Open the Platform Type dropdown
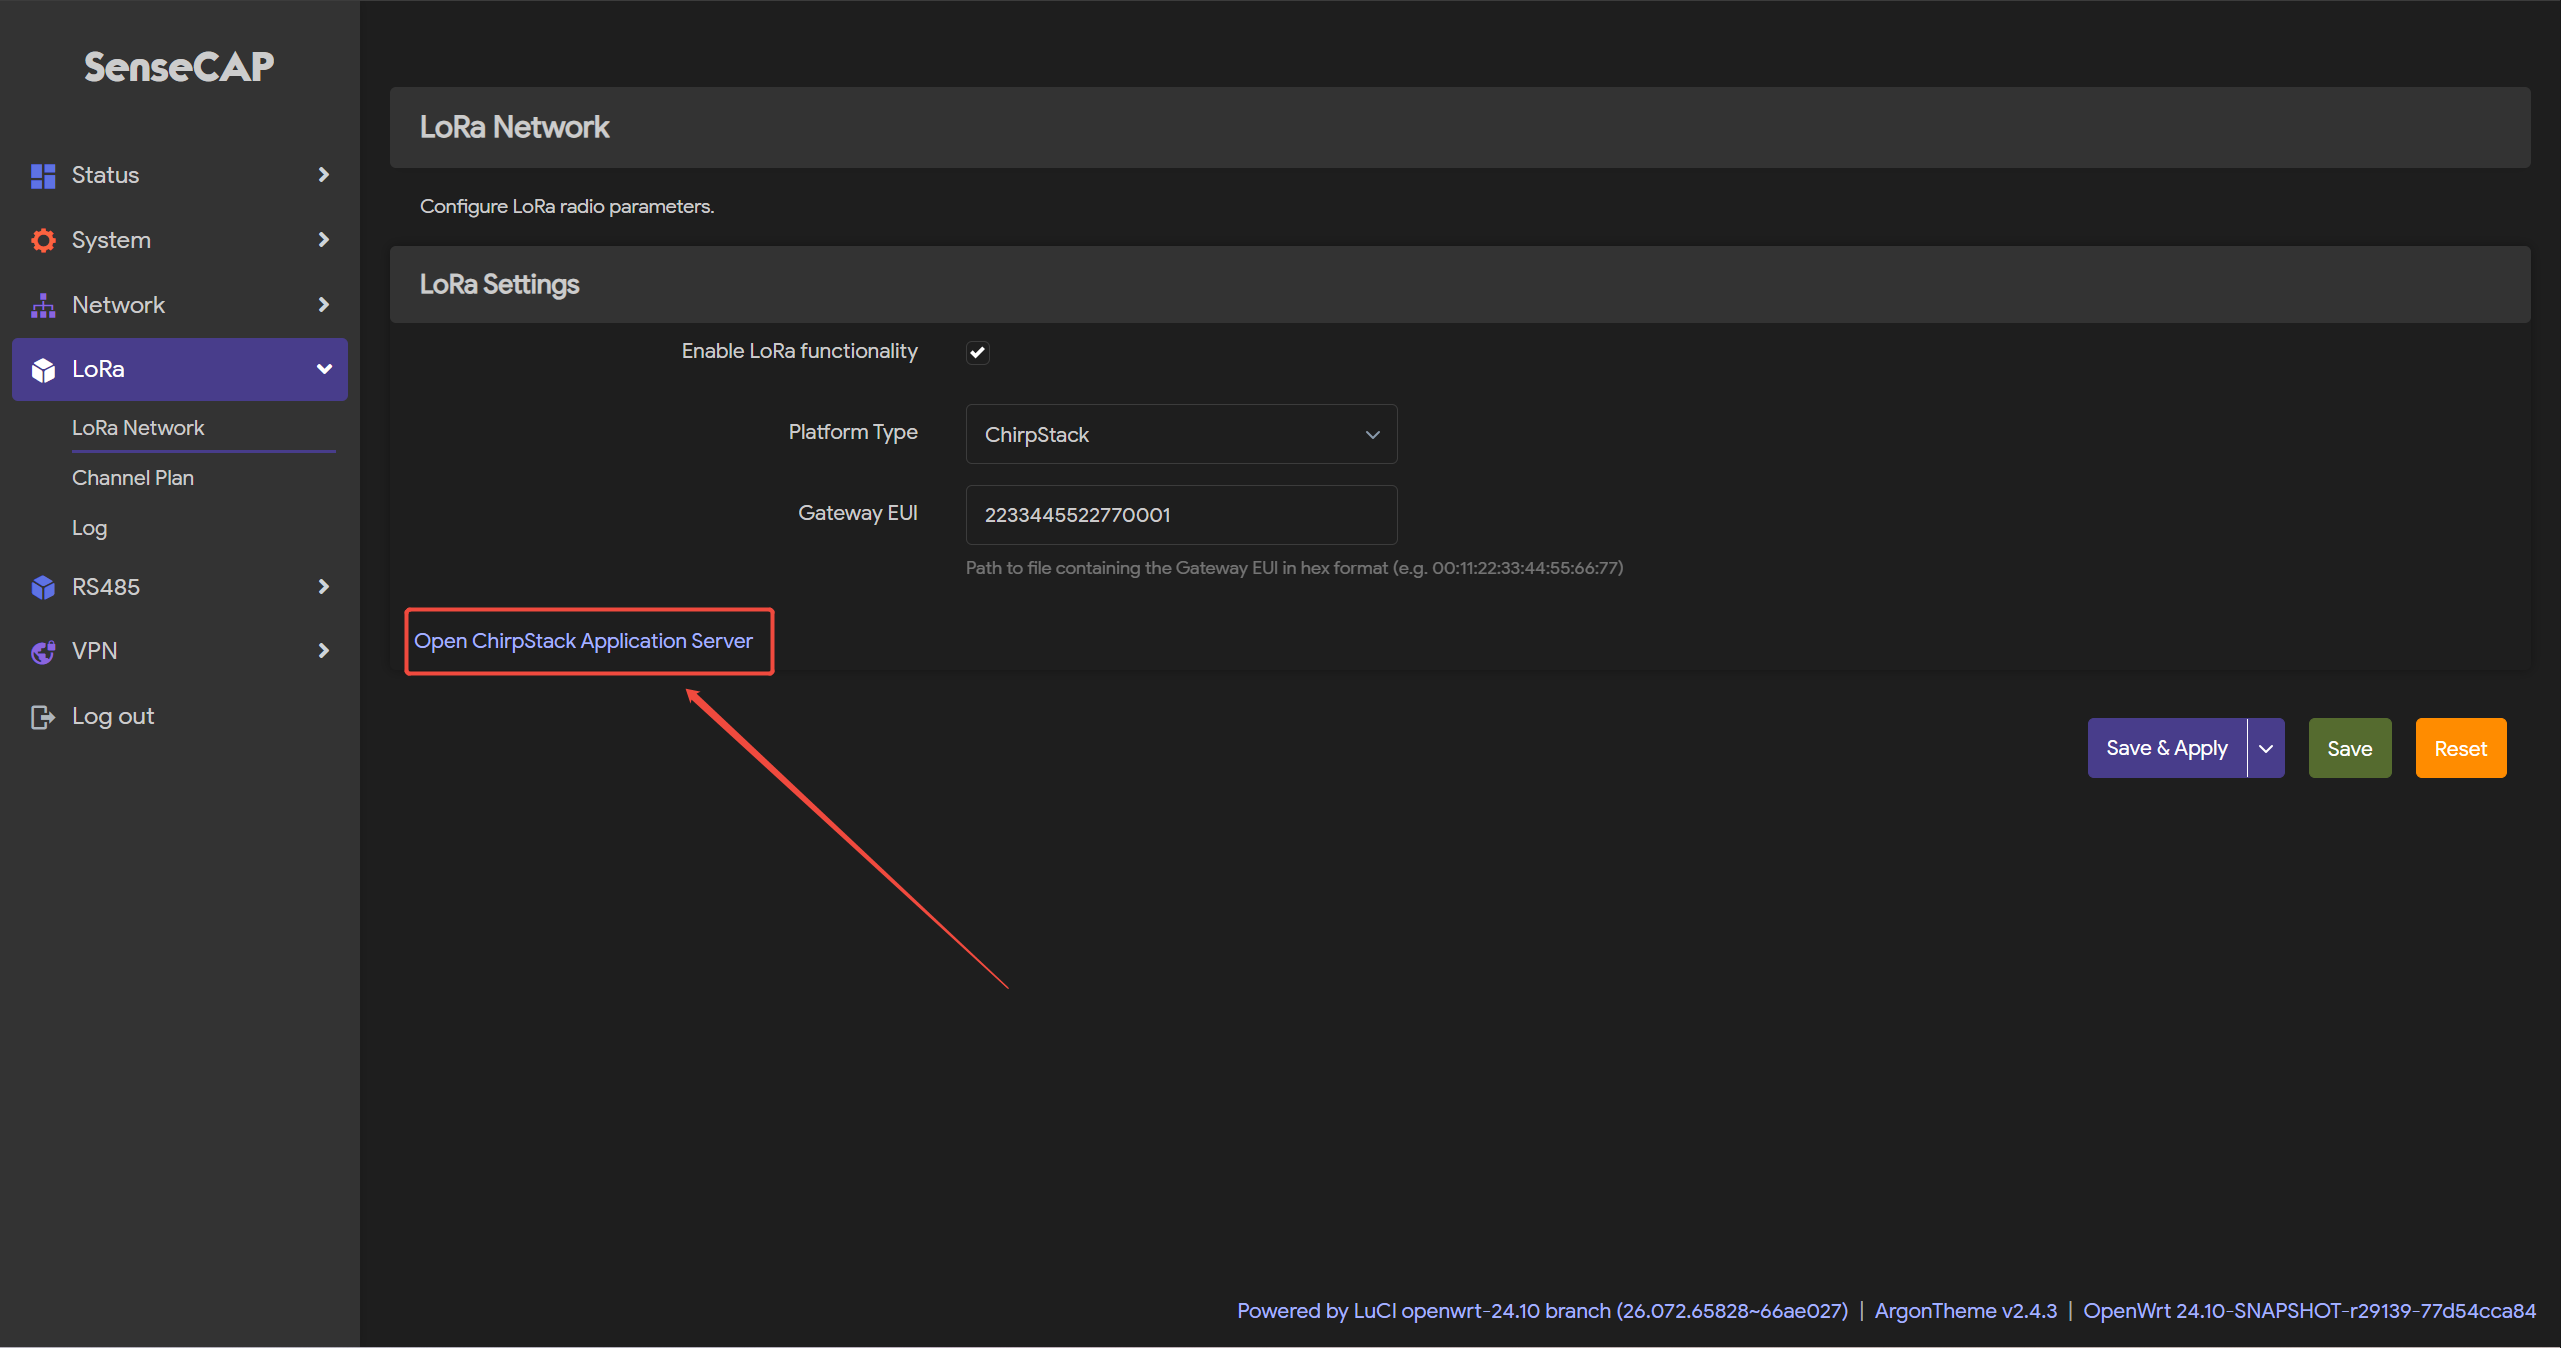 (x=1180, y=434)
